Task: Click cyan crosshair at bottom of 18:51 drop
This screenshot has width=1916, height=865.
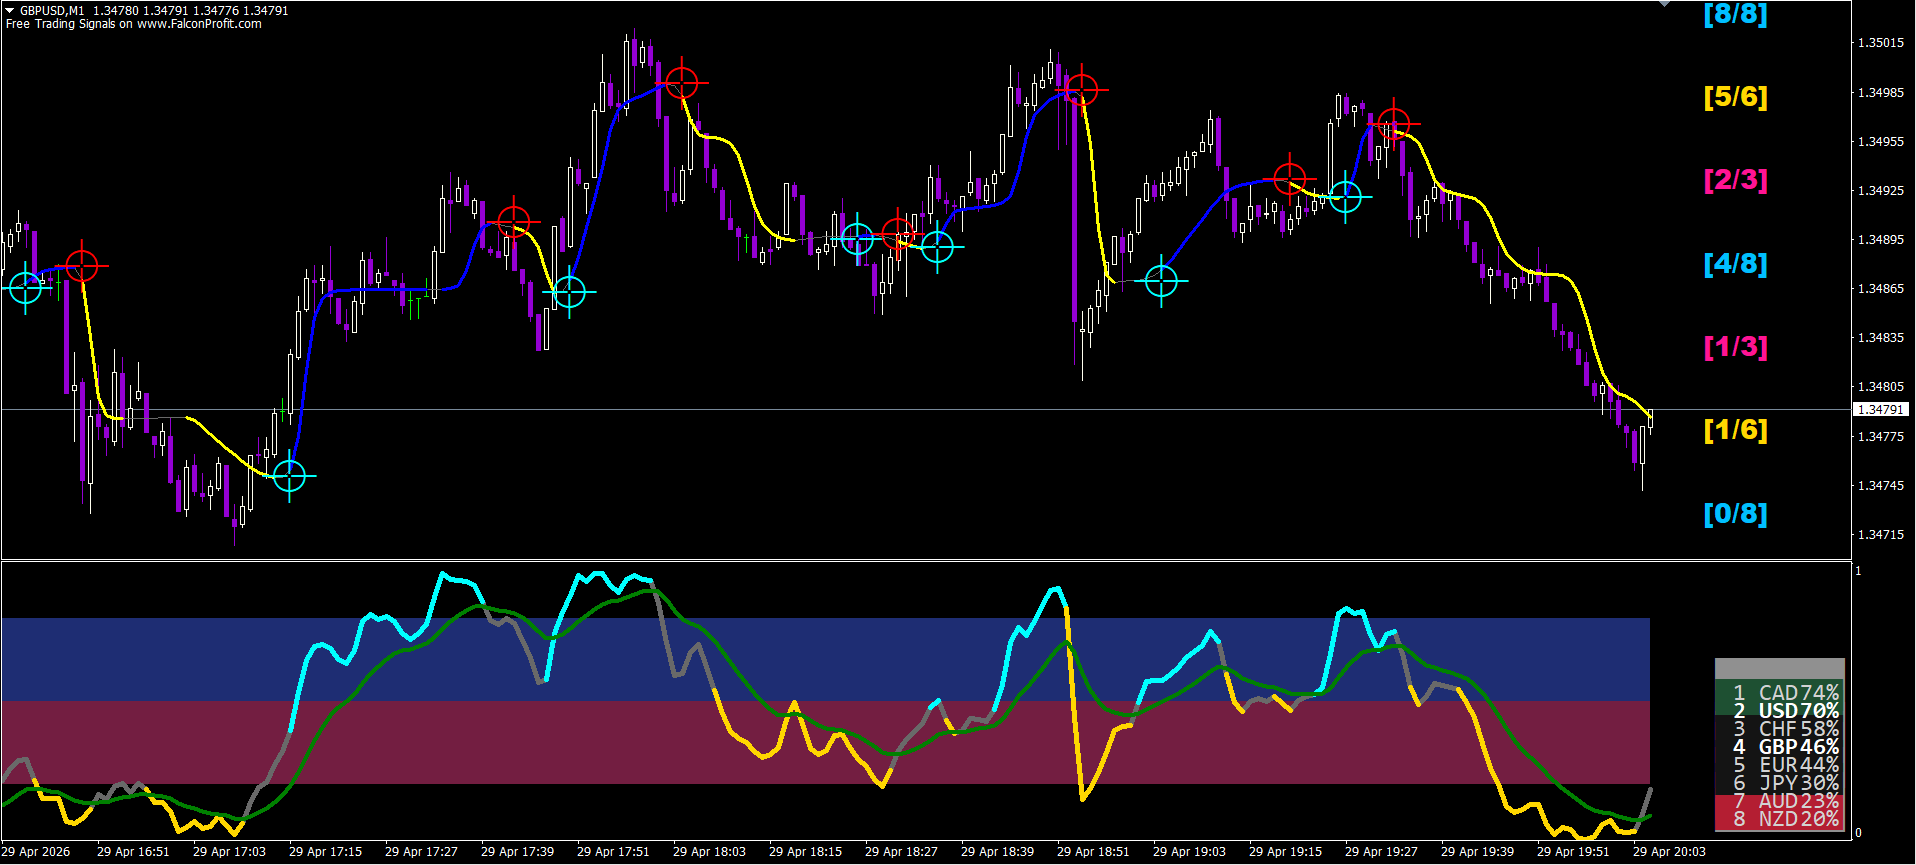Action: (1161, 282)
